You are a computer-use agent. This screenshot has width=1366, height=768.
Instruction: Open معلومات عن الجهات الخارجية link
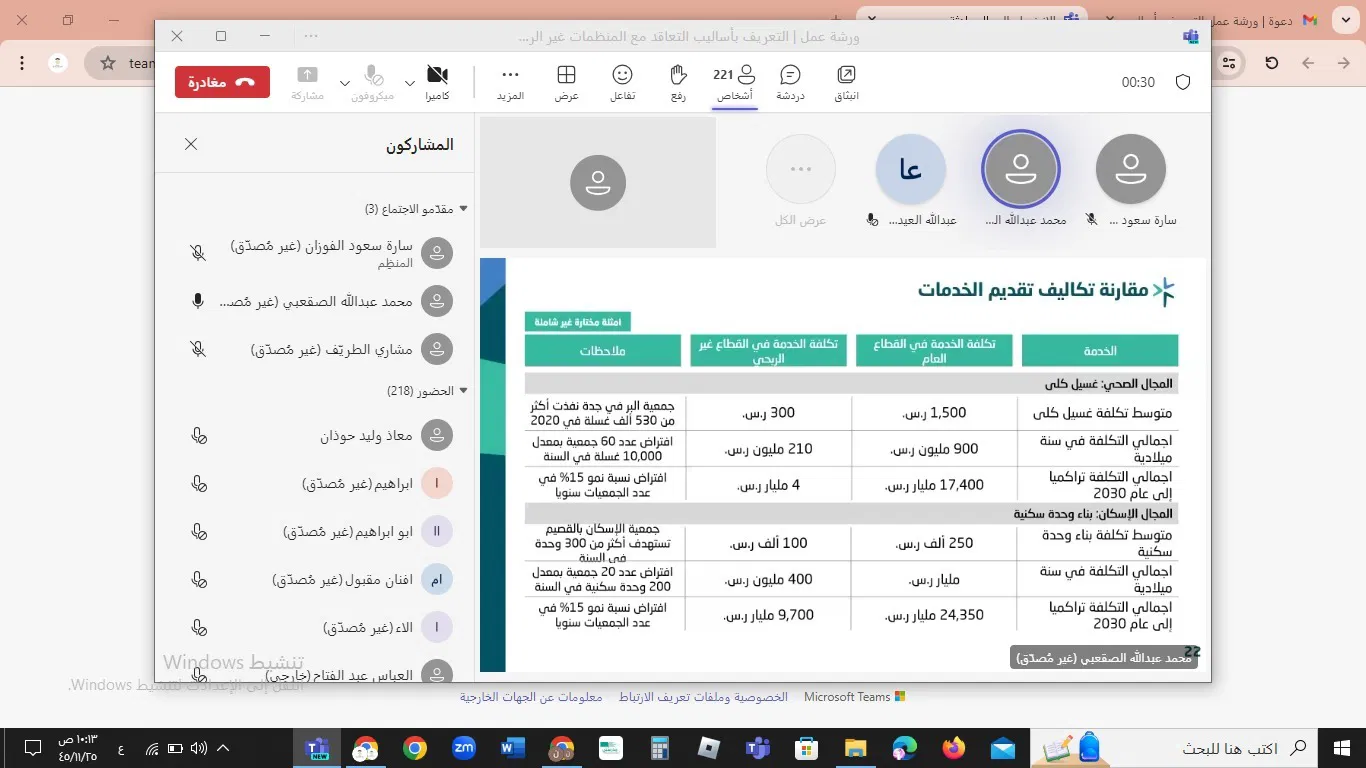531,697
